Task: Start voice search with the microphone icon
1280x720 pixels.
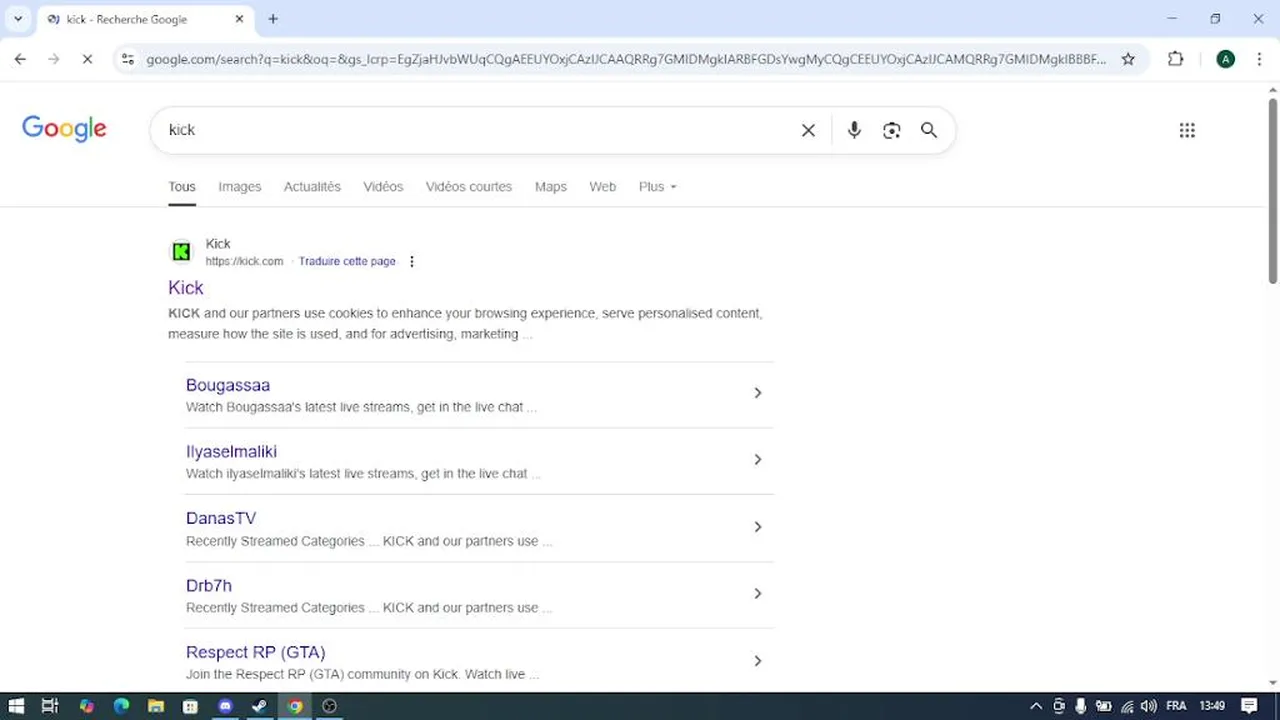Action: [854, 130]
